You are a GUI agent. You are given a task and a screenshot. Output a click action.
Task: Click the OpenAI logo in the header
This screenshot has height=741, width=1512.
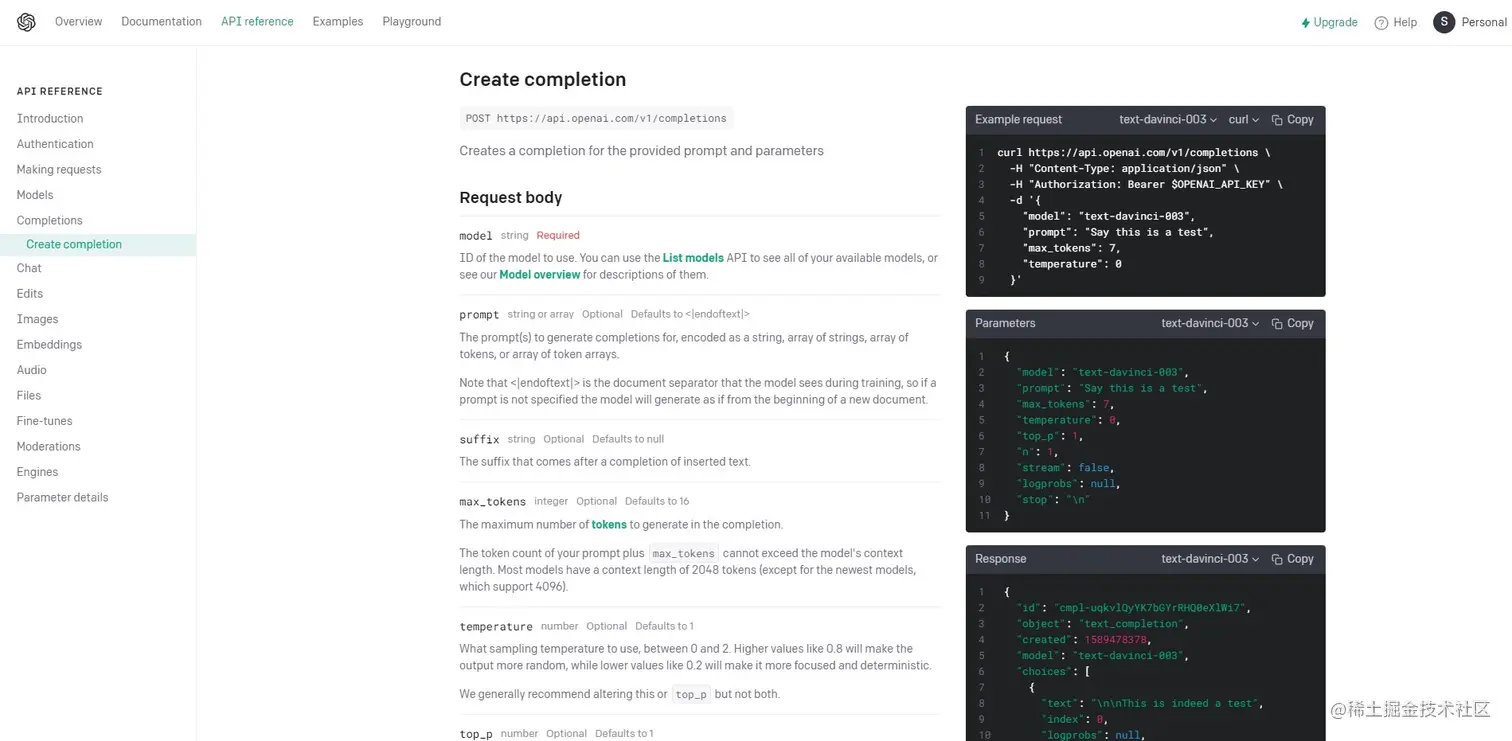(x=26, y=22)
